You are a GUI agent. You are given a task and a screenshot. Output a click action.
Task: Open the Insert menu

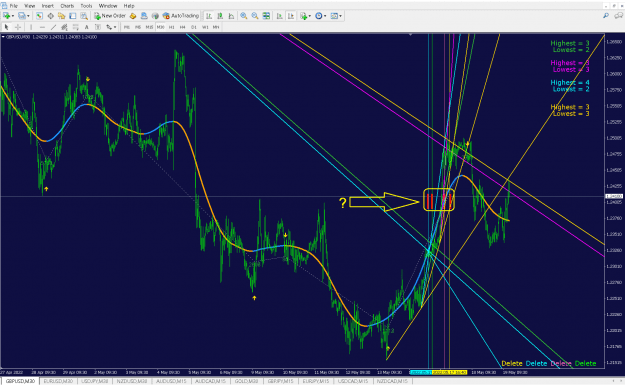(x=47, y=6)
